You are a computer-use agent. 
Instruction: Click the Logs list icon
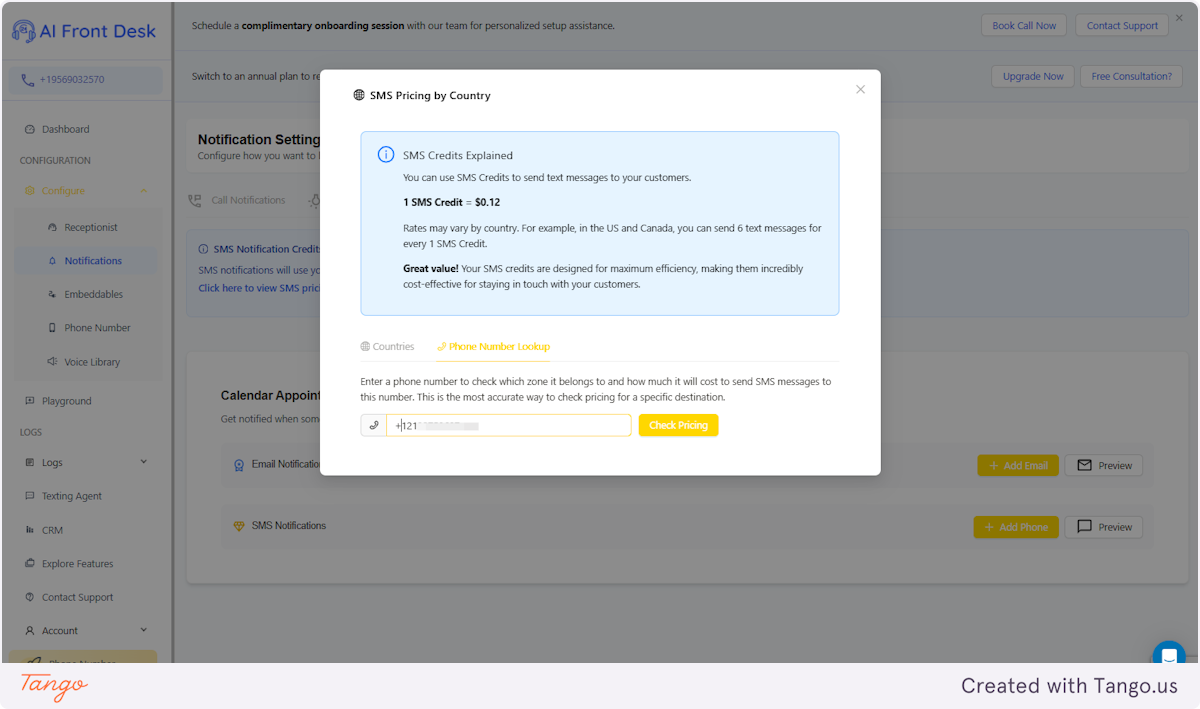(29, 462)
